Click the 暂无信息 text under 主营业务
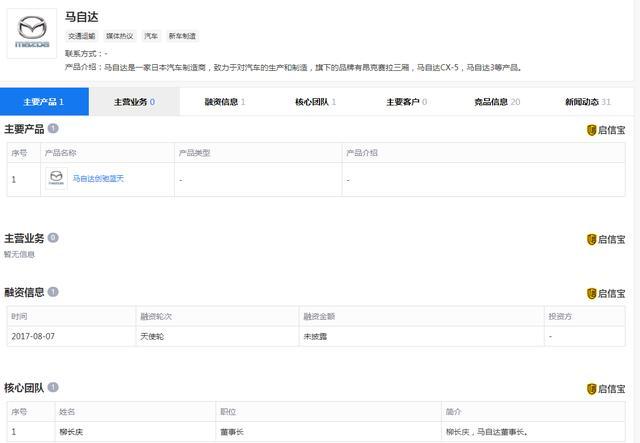This screenshot has width=640, height=443. (19, 254)
